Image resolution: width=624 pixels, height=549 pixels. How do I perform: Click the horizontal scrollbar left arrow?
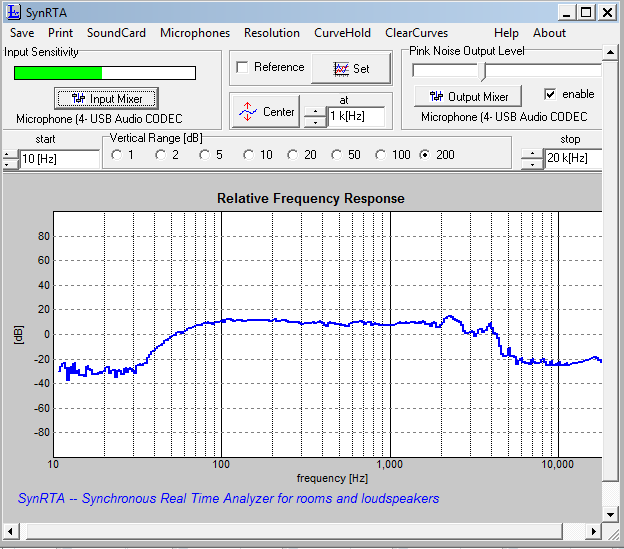click(x=10, y=531)
